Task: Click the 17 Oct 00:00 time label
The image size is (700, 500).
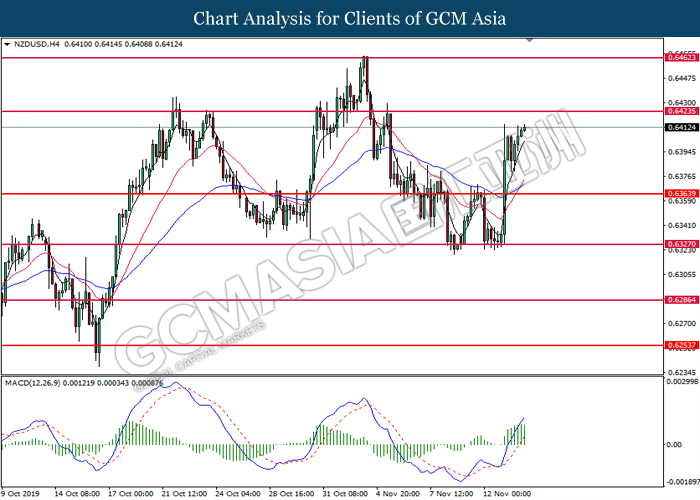Action: 131,494
